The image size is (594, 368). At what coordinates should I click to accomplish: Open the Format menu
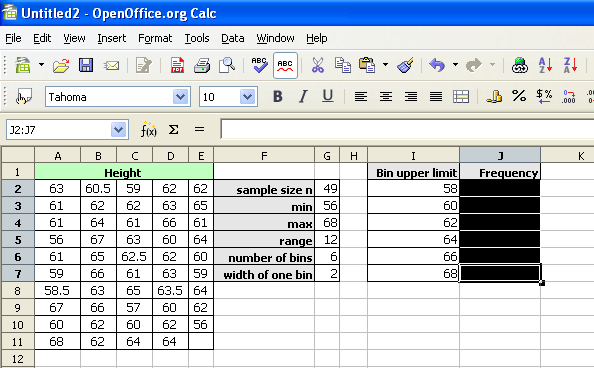click(x=155, y=38)
